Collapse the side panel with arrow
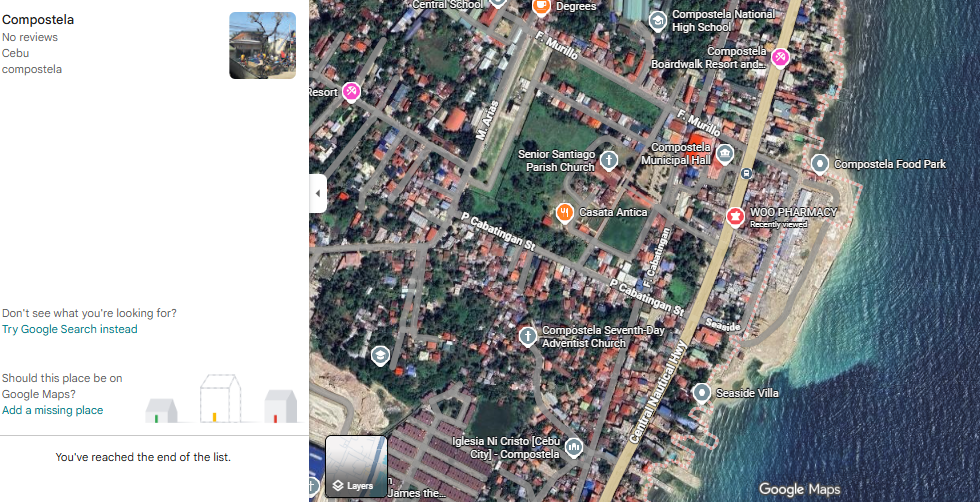 318,193
